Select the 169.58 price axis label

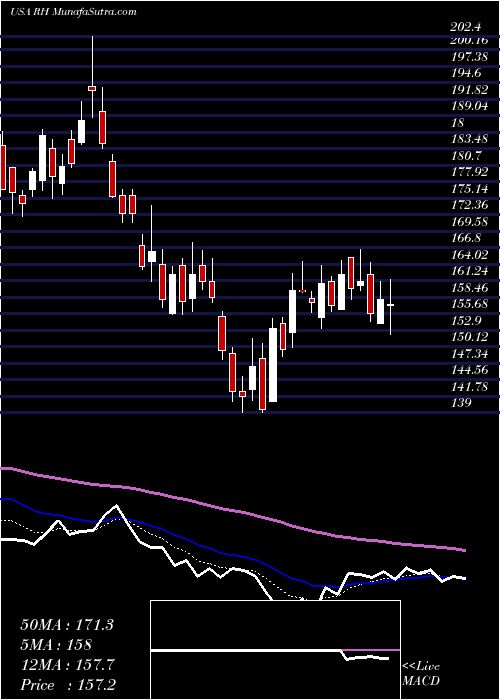point(468,221)
